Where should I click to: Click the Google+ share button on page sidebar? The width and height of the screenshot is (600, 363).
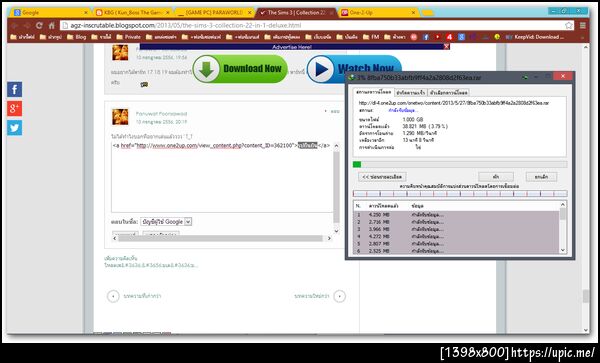coord(15,109)
